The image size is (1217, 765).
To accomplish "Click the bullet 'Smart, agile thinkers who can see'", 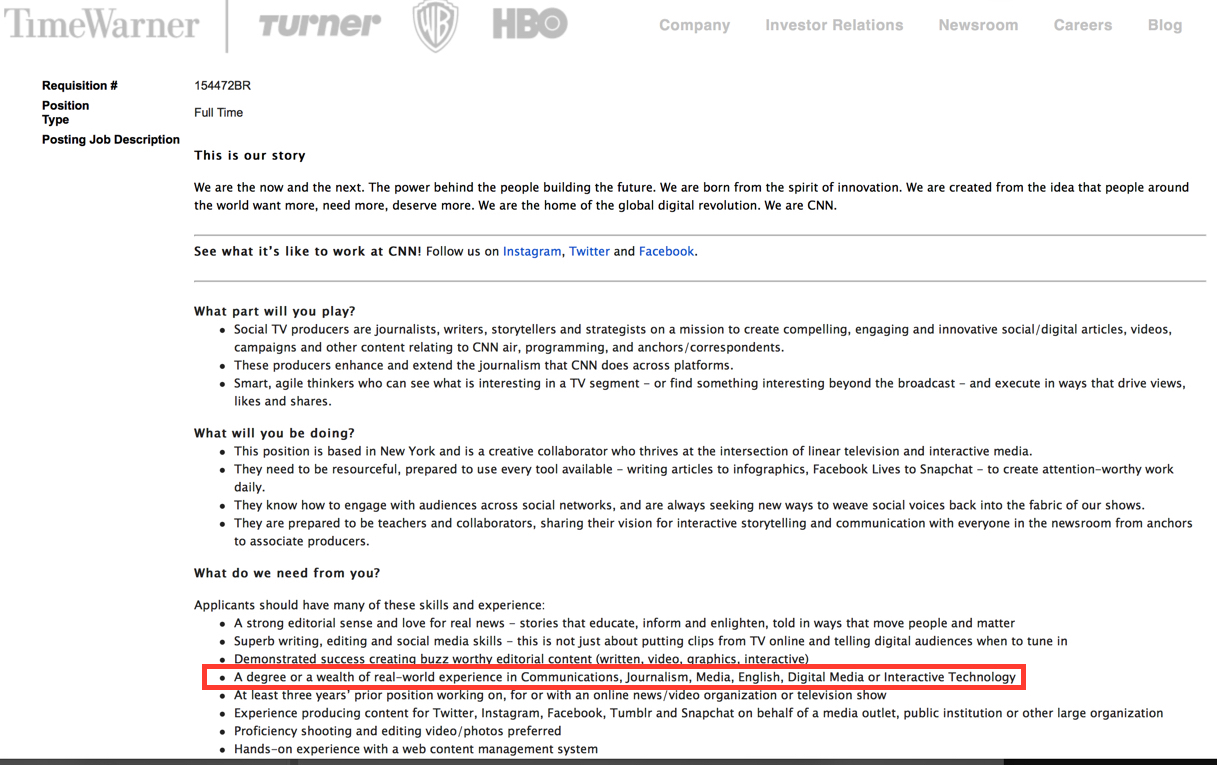I will pyautogui.click(x=710, y=392).
